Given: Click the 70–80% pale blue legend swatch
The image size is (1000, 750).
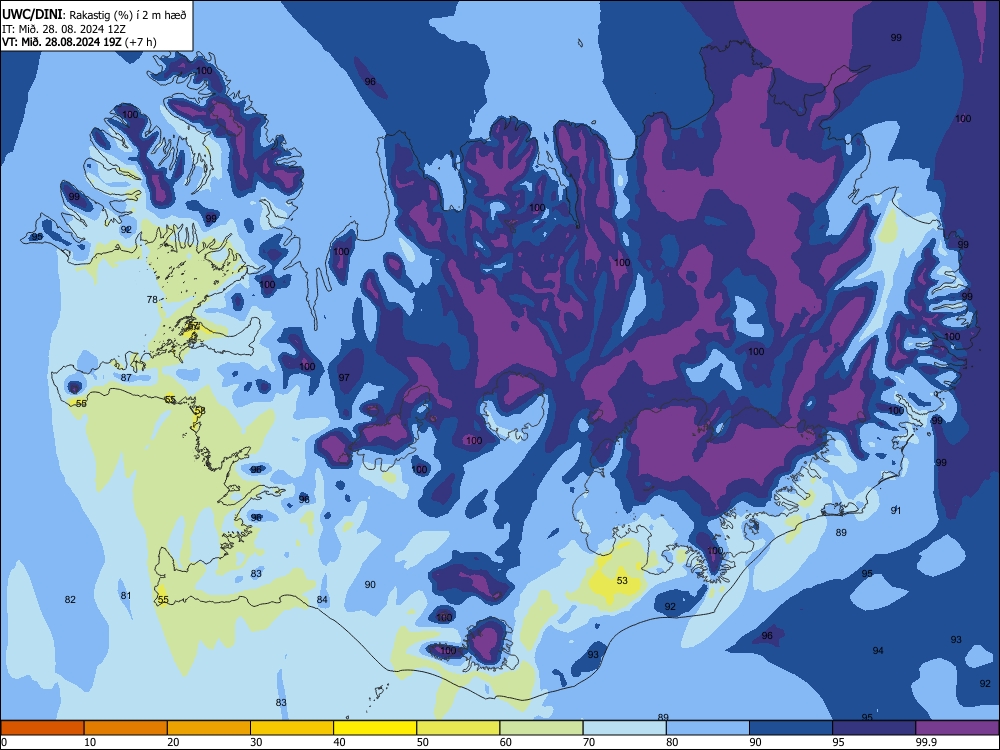Looking at the screenshot, I should point(624,728).
